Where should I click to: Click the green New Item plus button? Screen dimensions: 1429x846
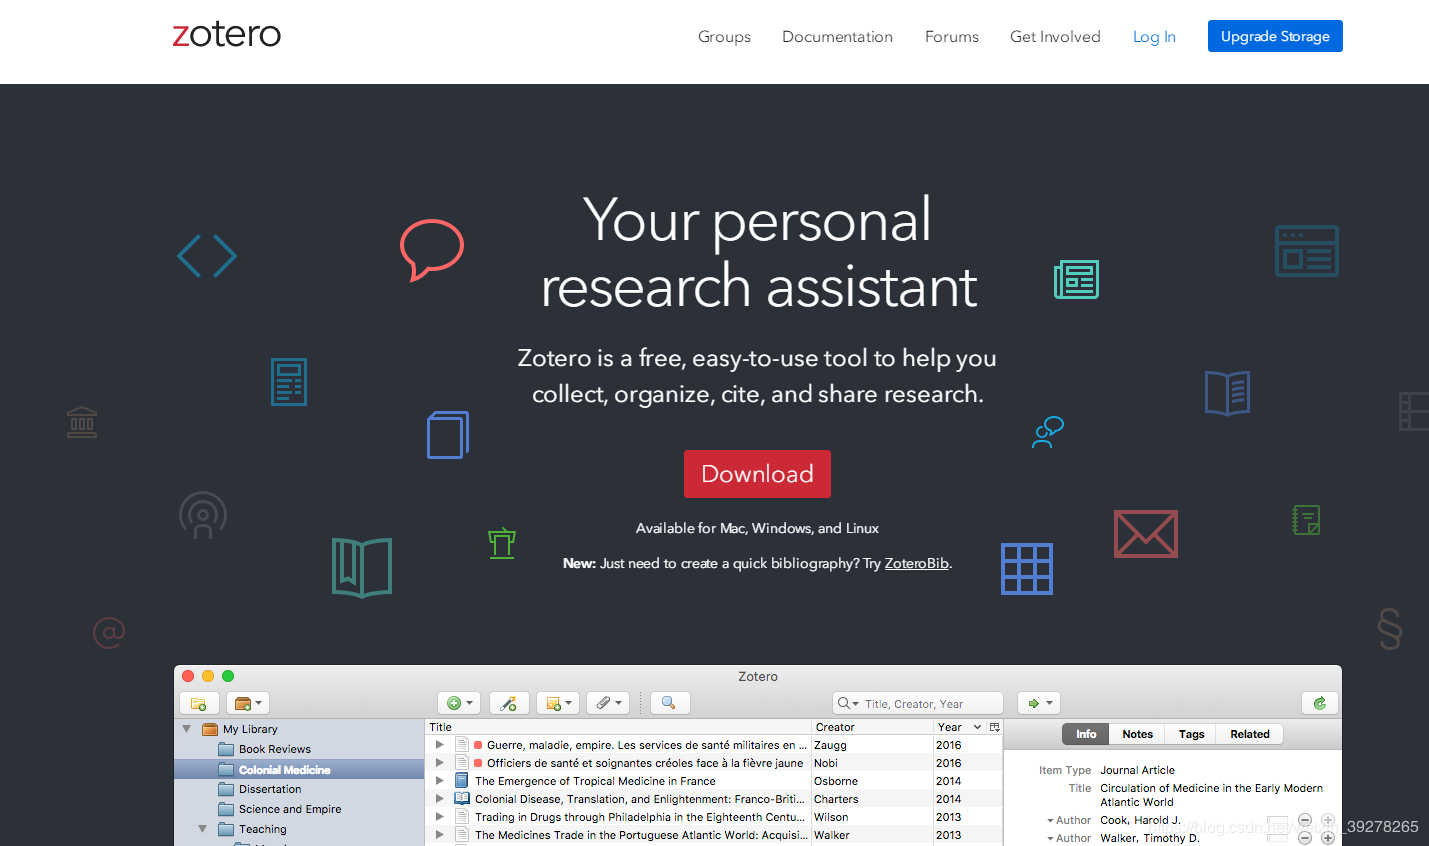pyautogui.click(x=459, y=703)
